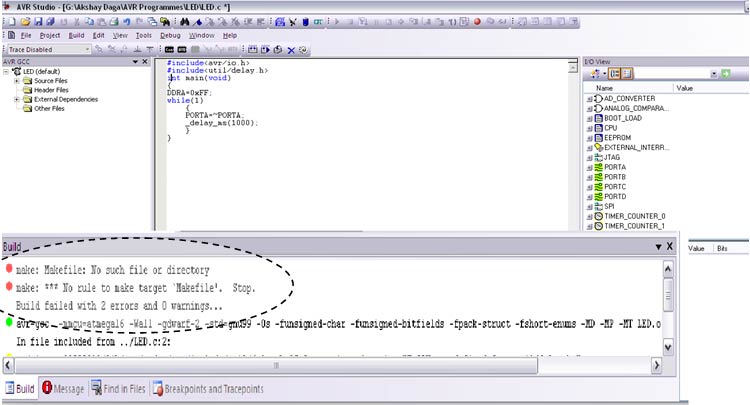Copy selection using the toolbar copy icon

89,22
